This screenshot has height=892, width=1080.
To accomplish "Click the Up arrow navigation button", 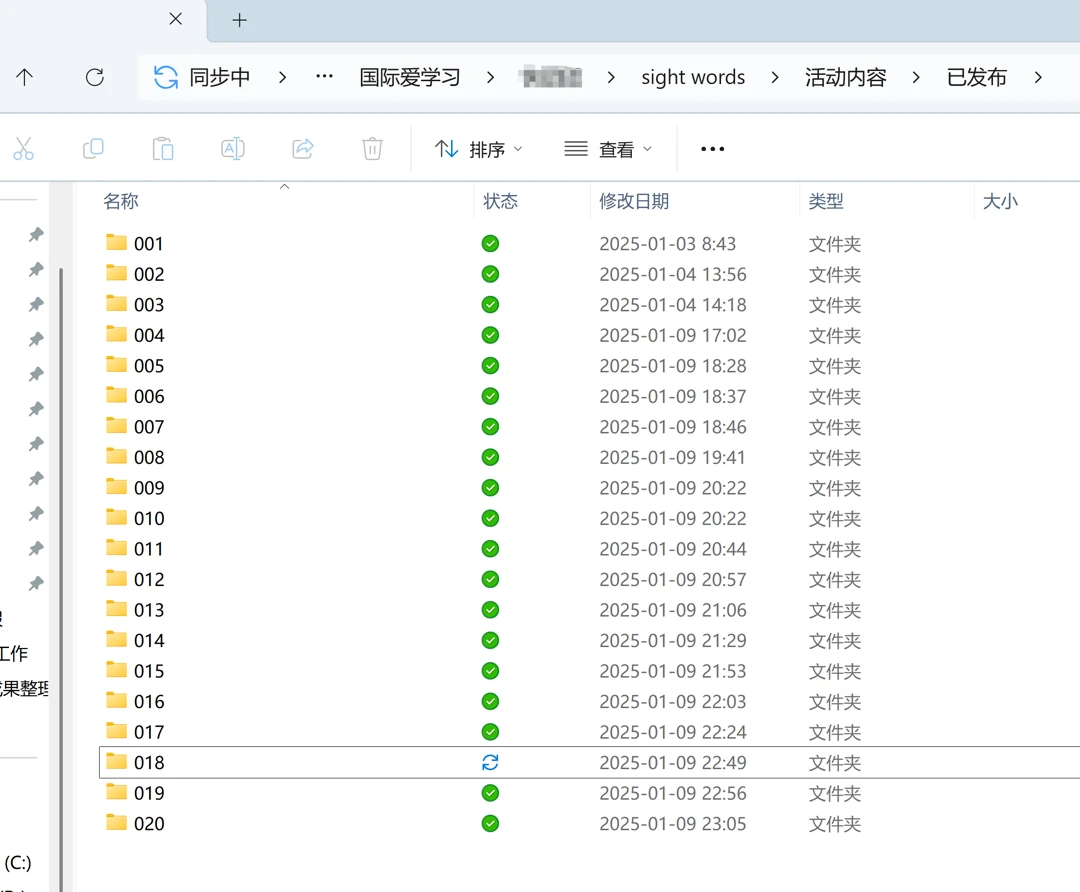I will 24,77.
